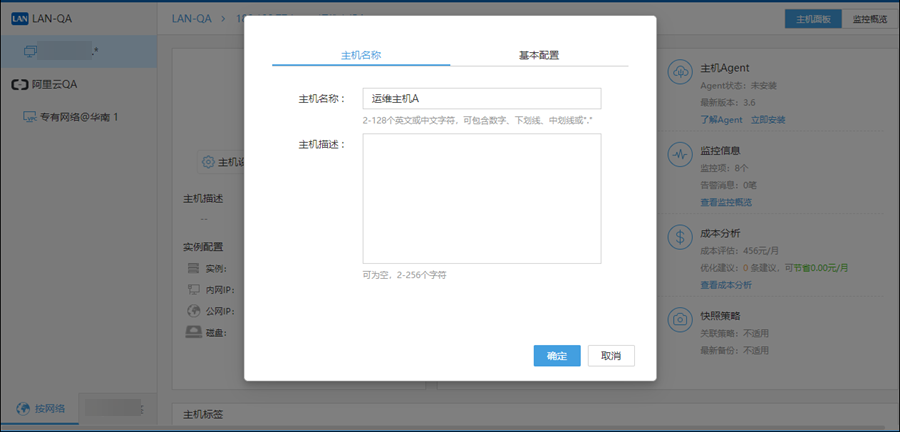Click the 阿里云QA cloud provider icon
Screen dimensions: 900x432
coord(19,85)
